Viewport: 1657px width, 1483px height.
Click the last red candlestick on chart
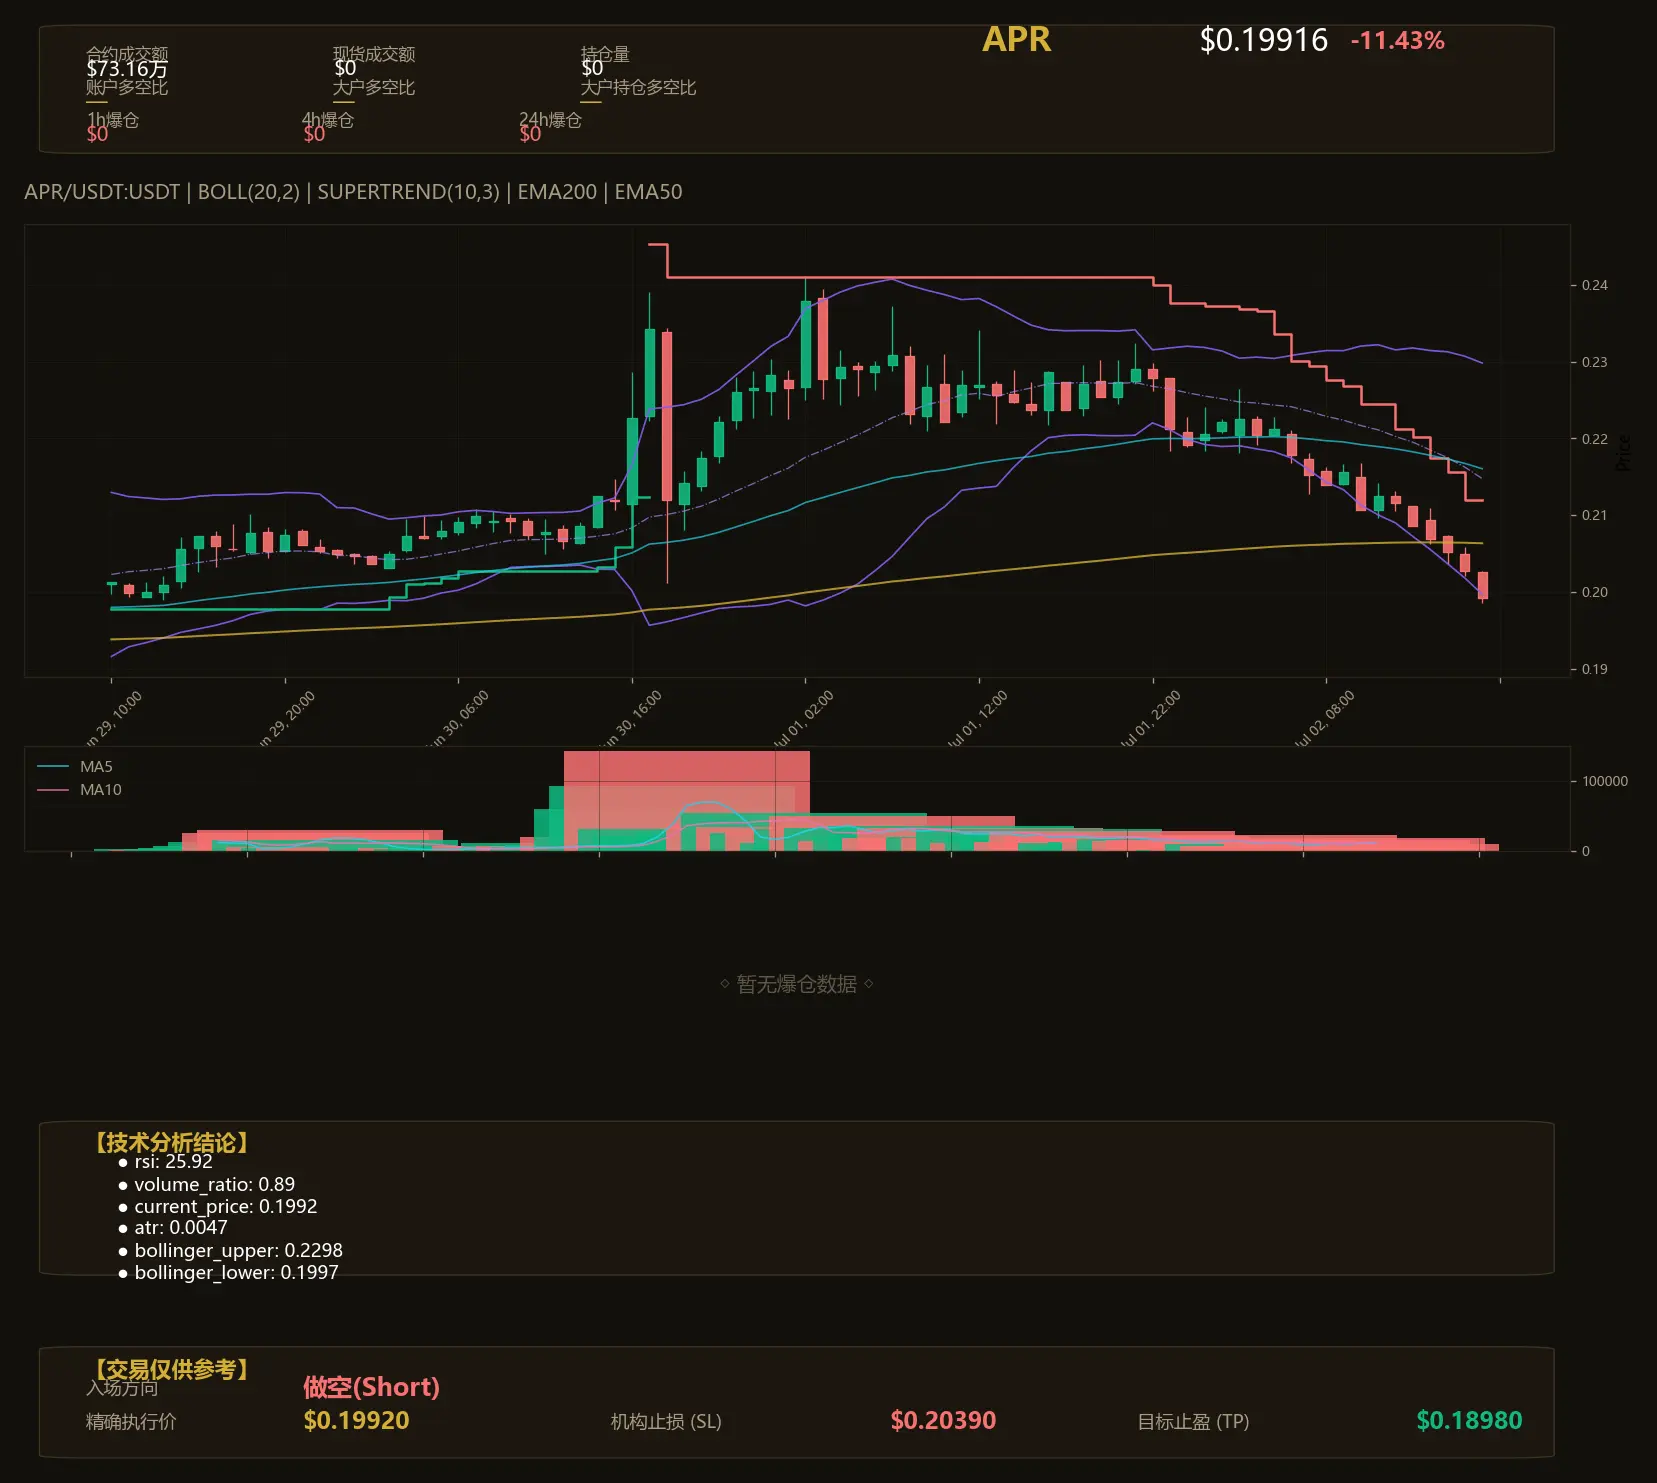click(1482, 586)
